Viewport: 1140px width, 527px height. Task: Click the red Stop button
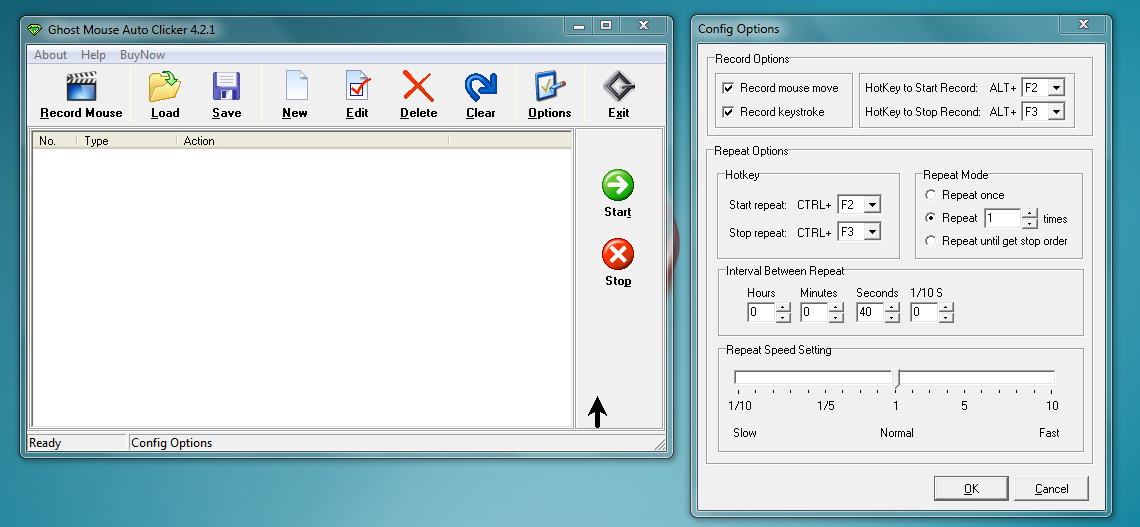618,254
